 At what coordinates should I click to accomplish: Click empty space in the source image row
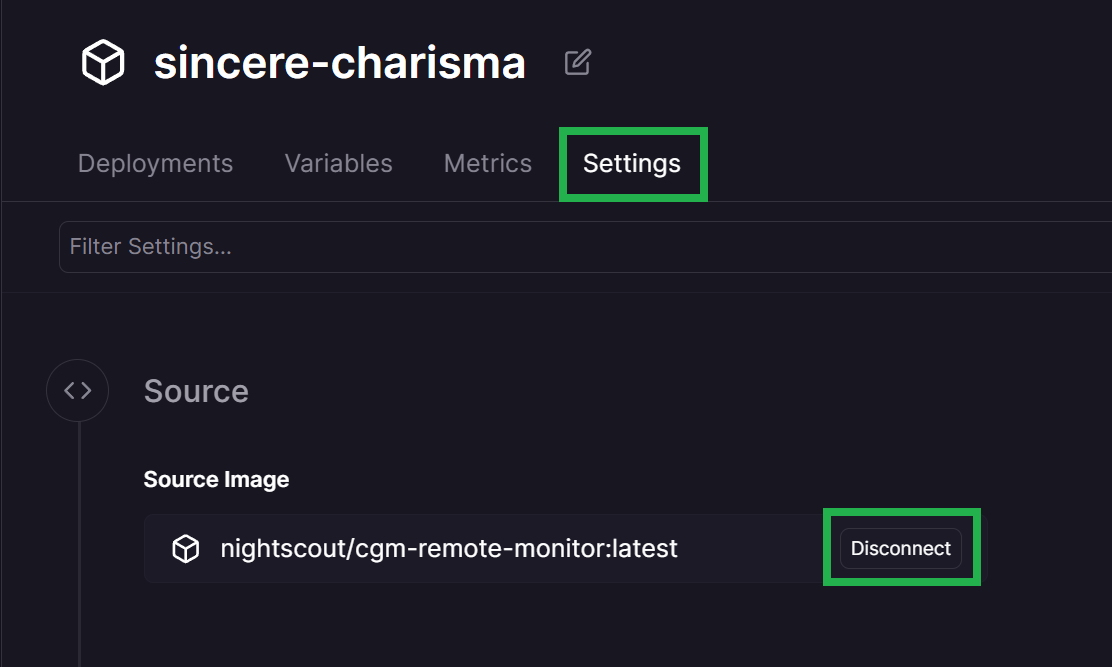tap(755, 549)
